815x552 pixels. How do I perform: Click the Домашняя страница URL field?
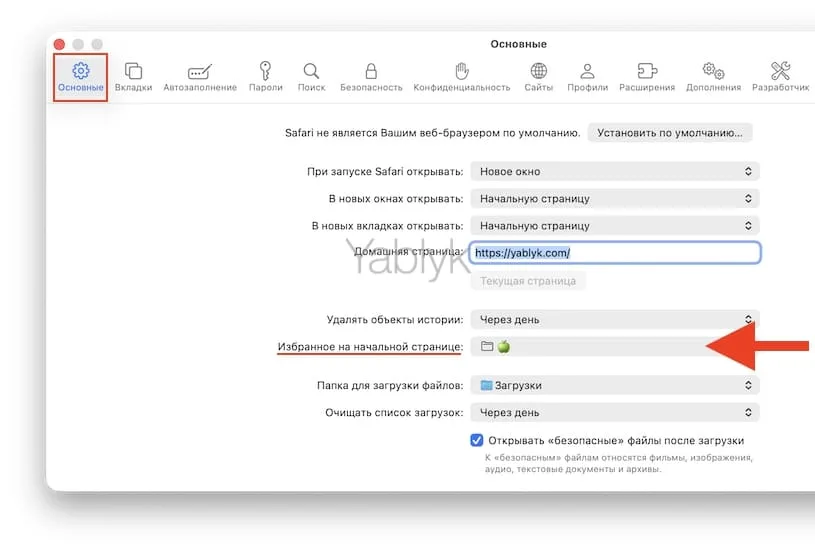tap(615, 253)
